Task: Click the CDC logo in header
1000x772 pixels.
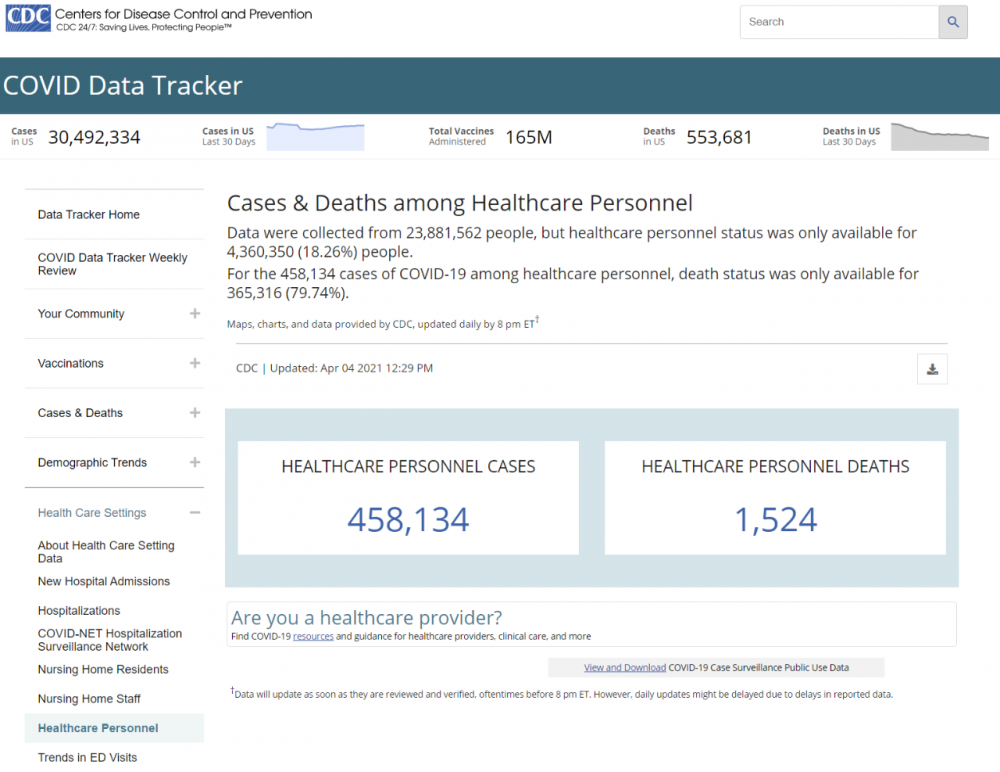Action: pyautogui.click(x=28, y=19)
